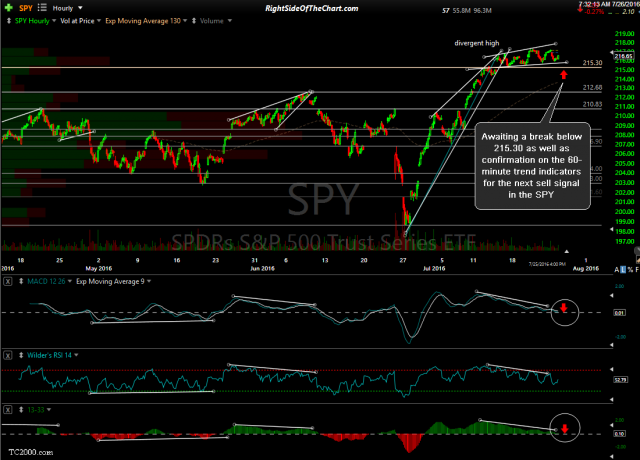Click the white triangle marker below volume bars
Viewport: 640px width, 460px height.
pyautogui.click(x=566, y=251)
